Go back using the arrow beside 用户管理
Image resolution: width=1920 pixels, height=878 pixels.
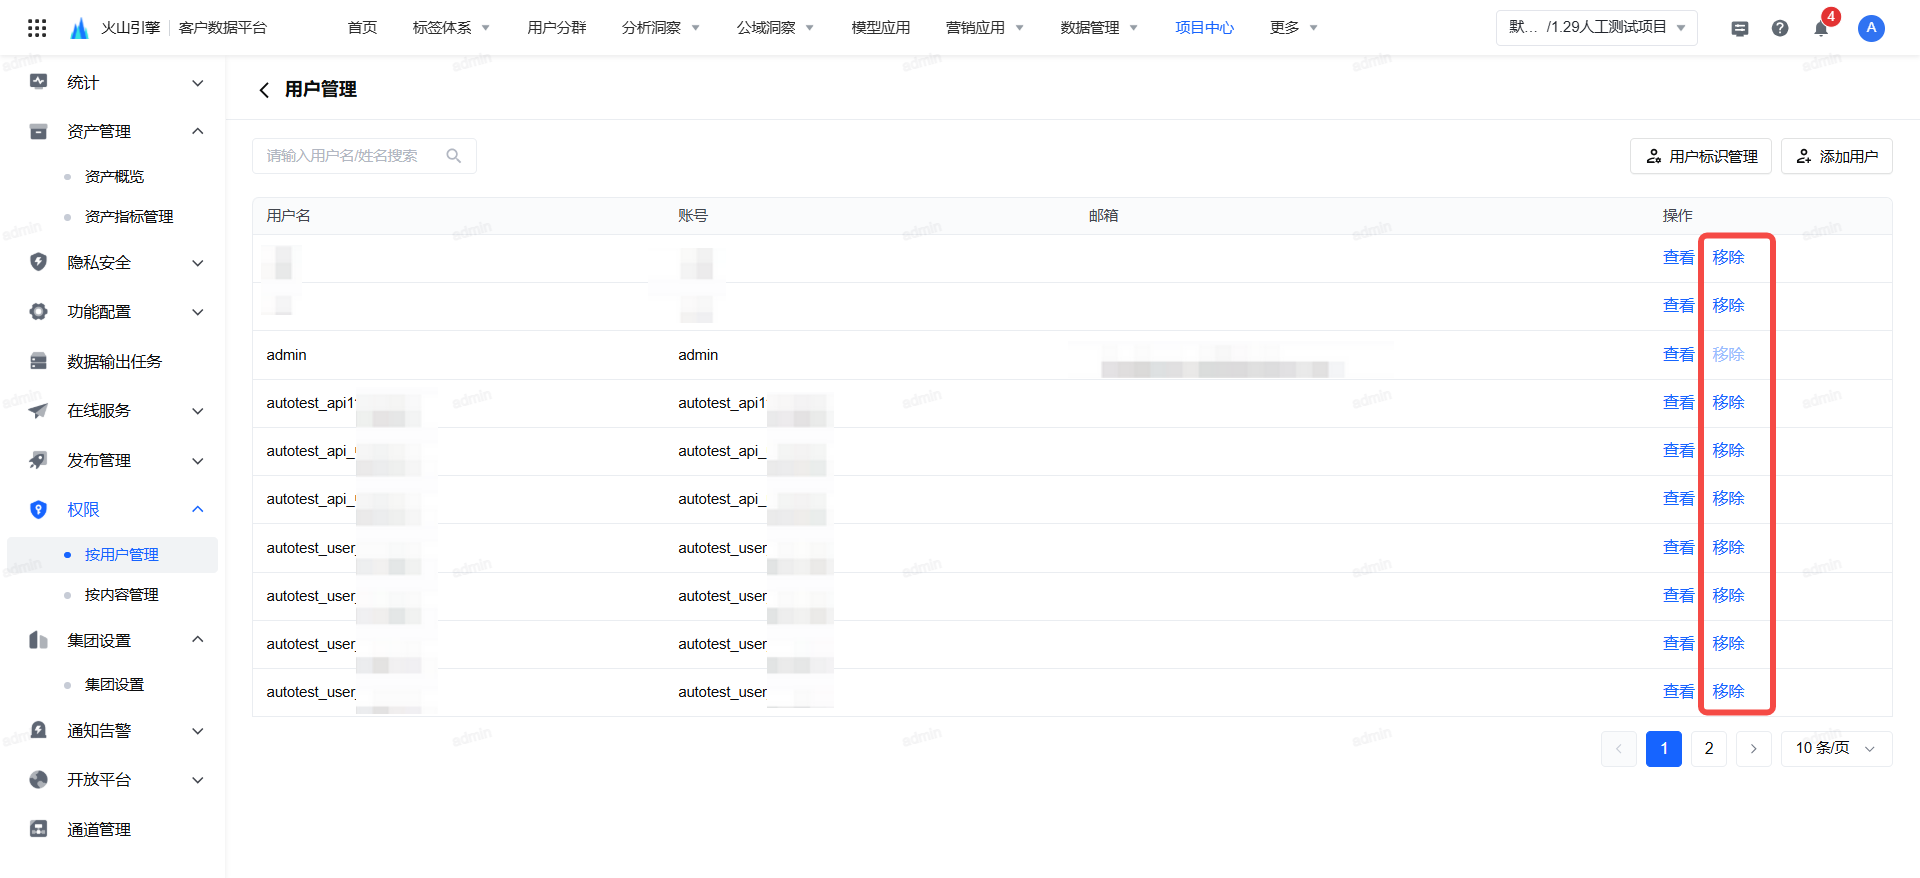tap(264, 90)
